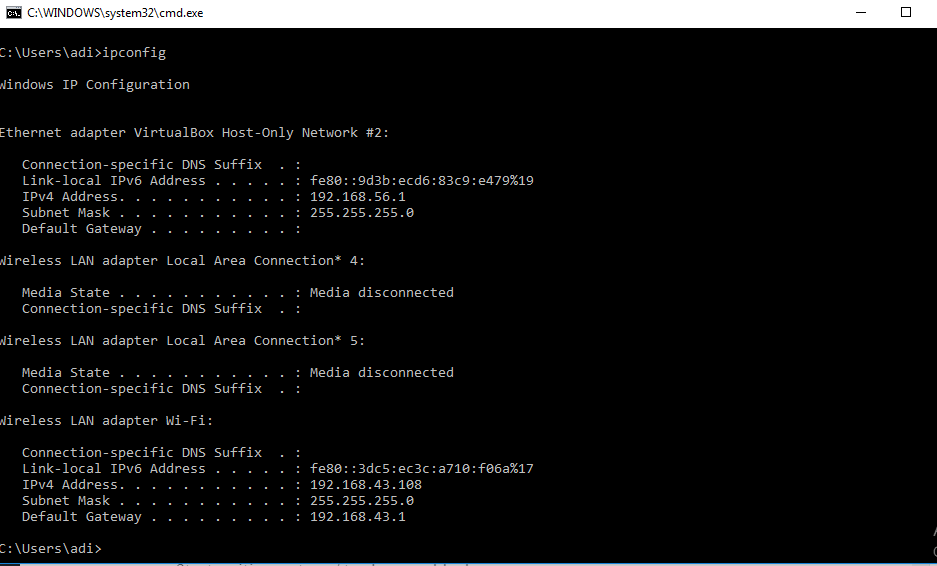Click the VirtualBox adapter's subnet mask value
Viewport: 937px width, 566px height.
[x=361, y=213]
